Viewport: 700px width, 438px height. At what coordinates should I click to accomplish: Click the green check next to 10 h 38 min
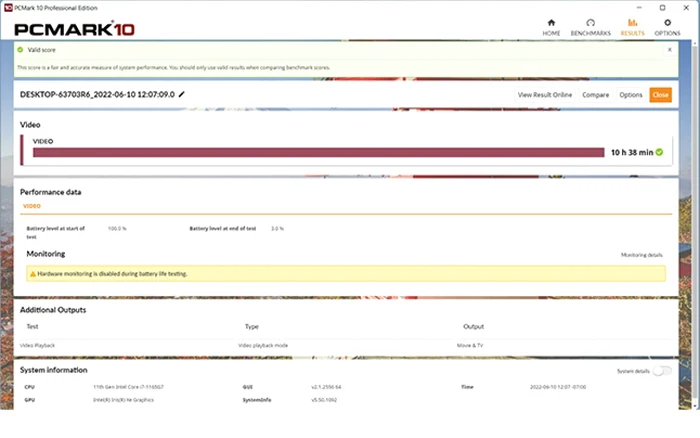pos(659,152)
